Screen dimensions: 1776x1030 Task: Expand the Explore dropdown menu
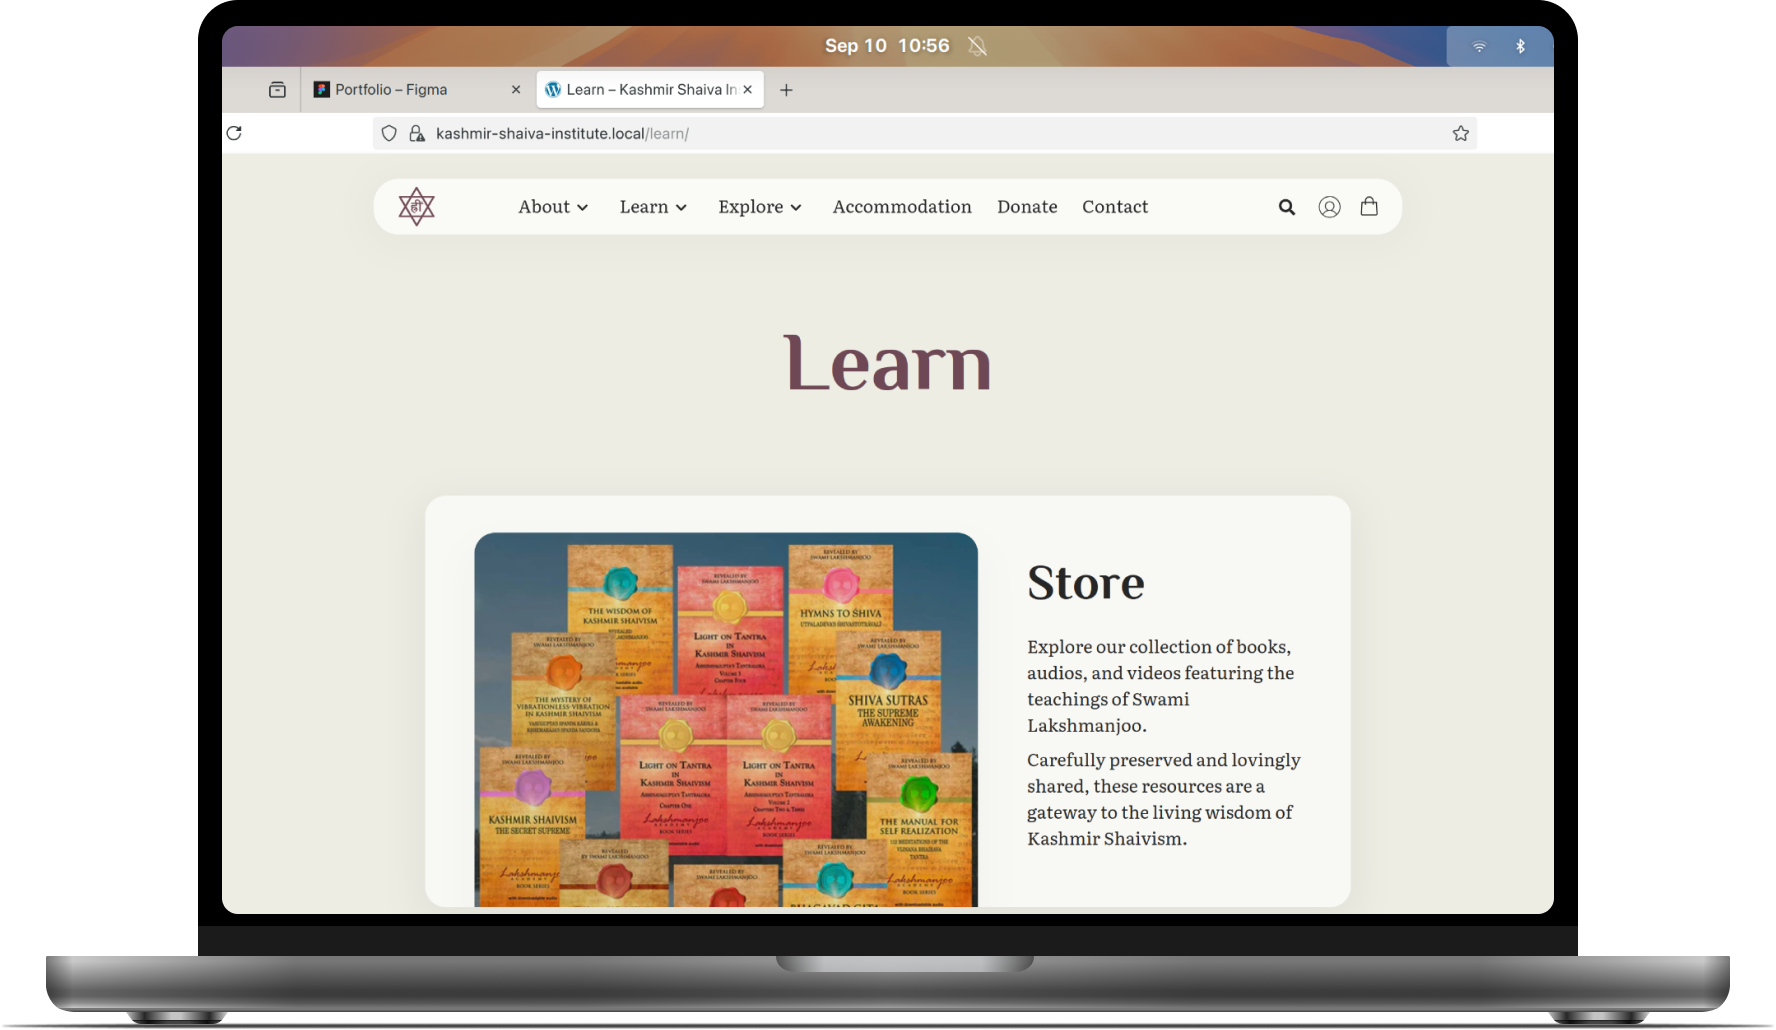pos(759,207)
